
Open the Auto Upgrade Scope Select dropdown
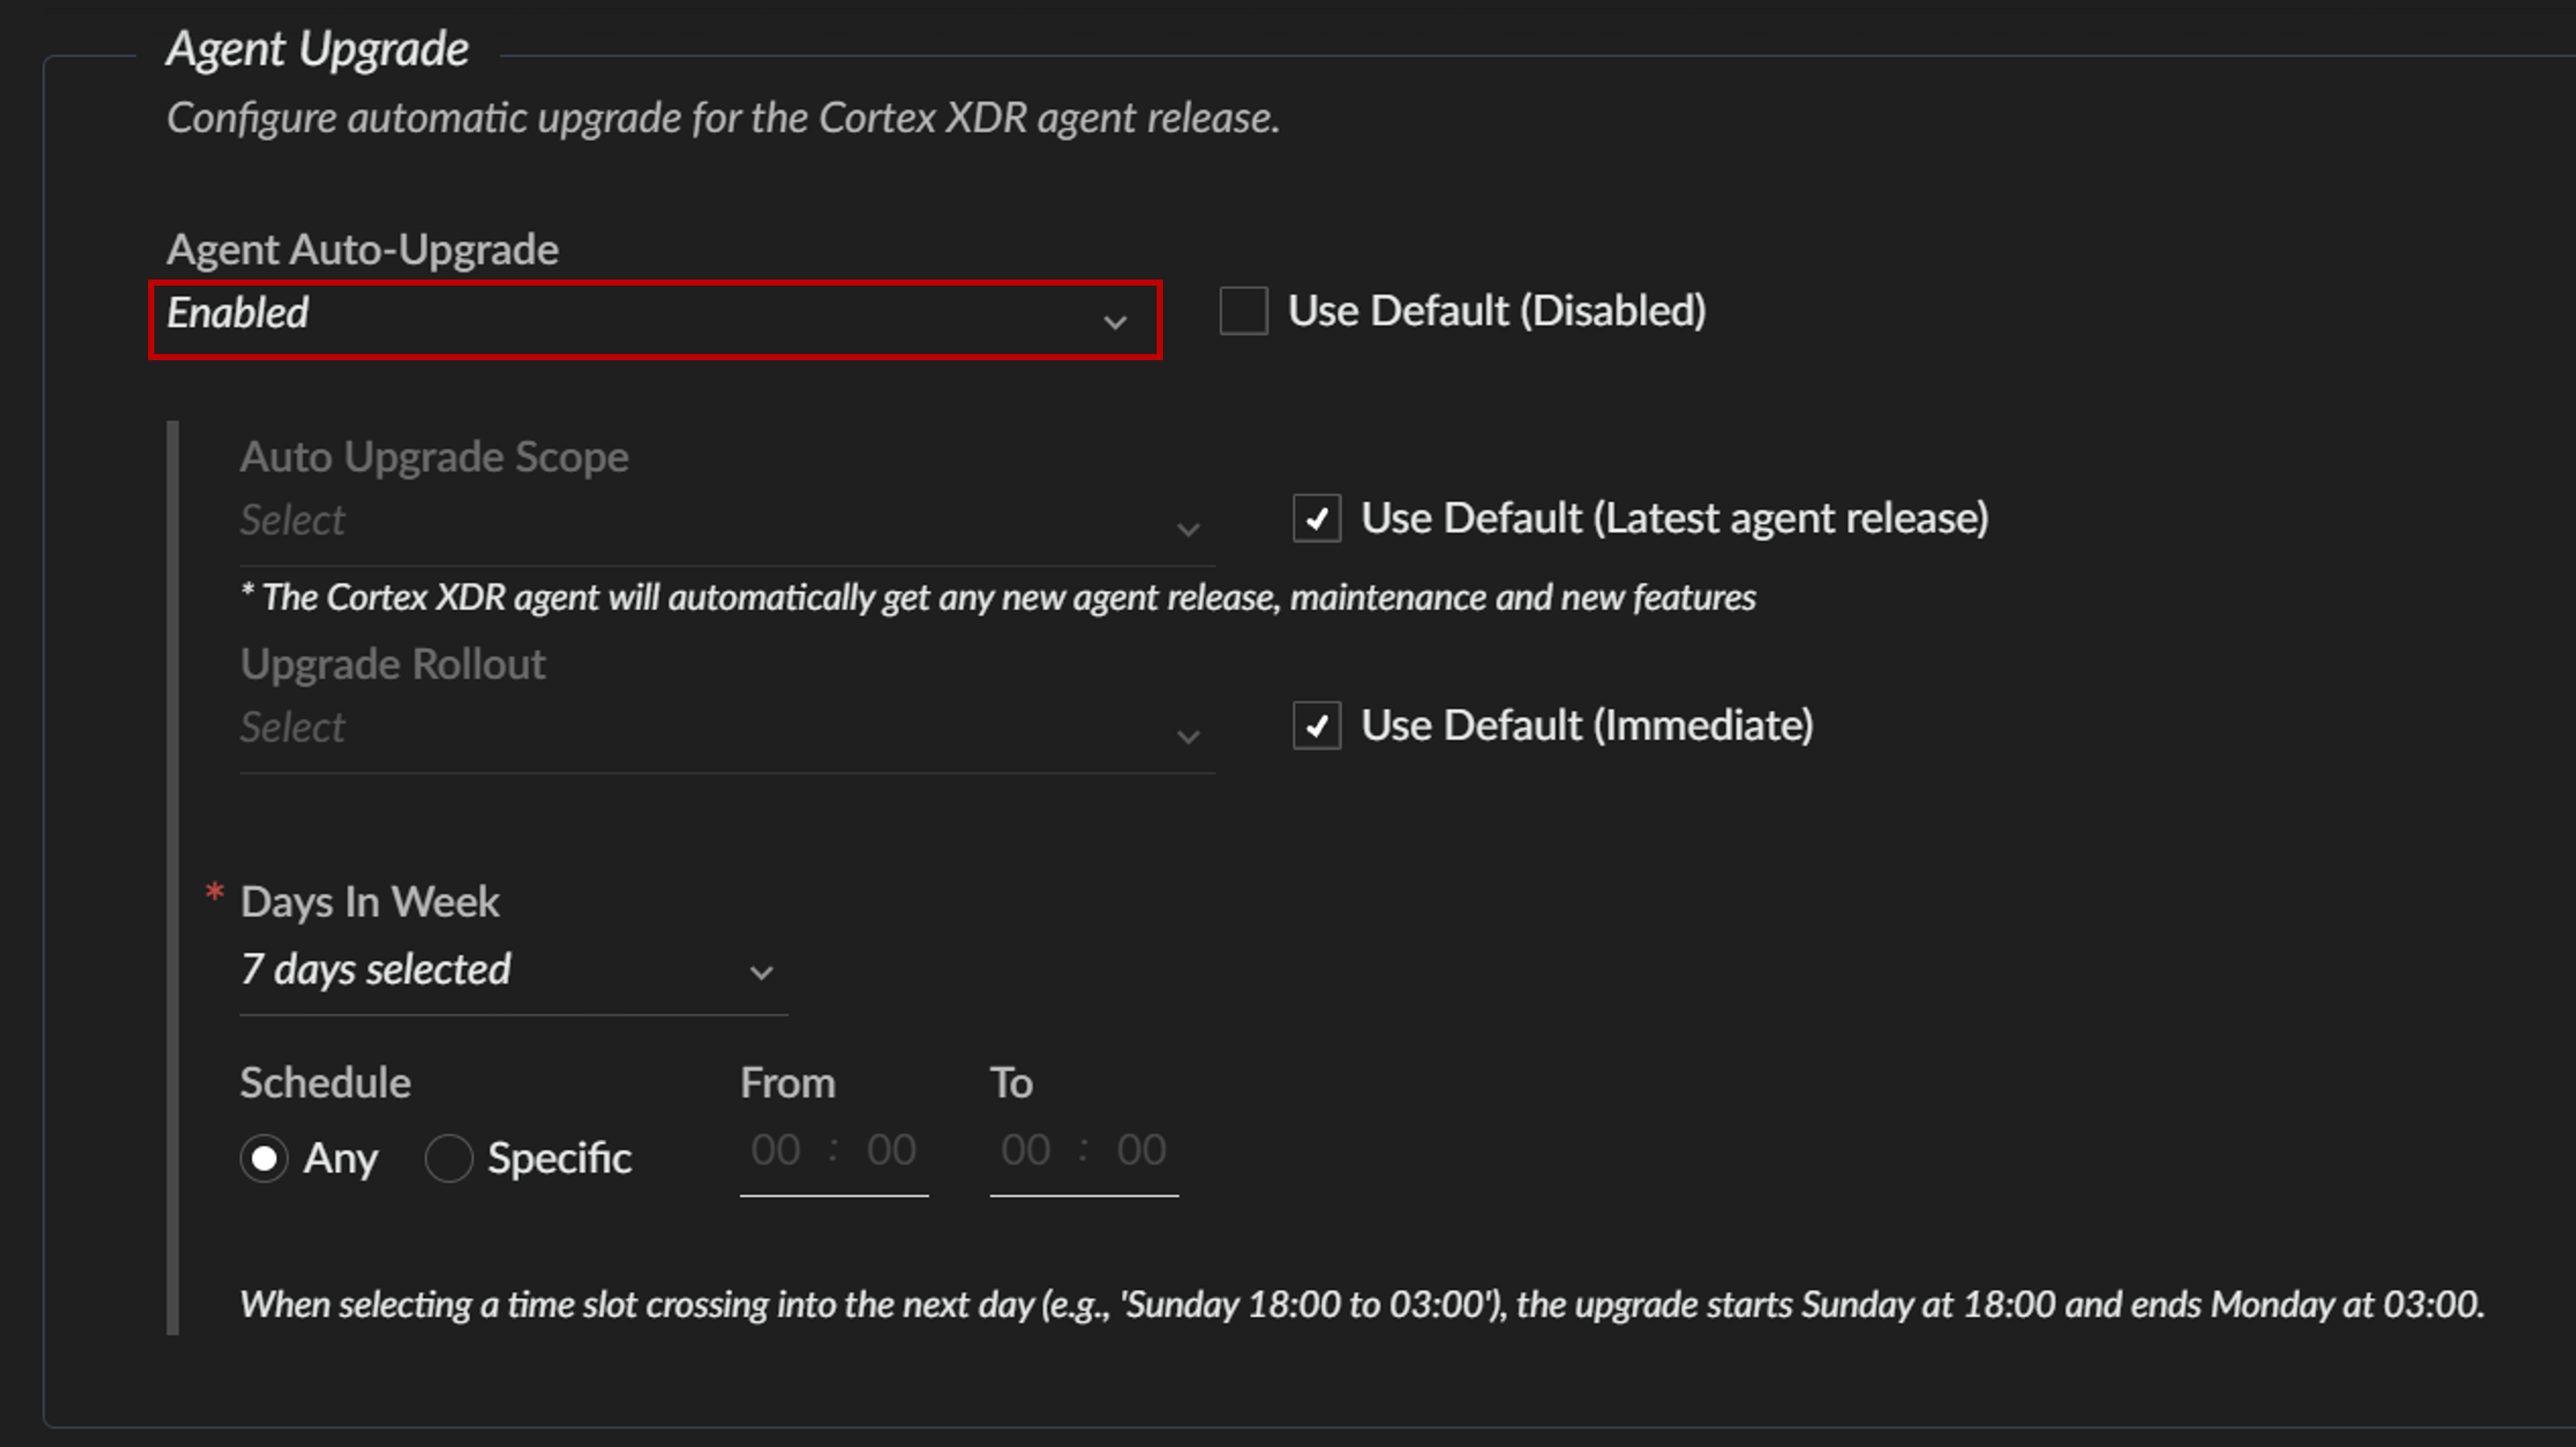tap(700, 521)
